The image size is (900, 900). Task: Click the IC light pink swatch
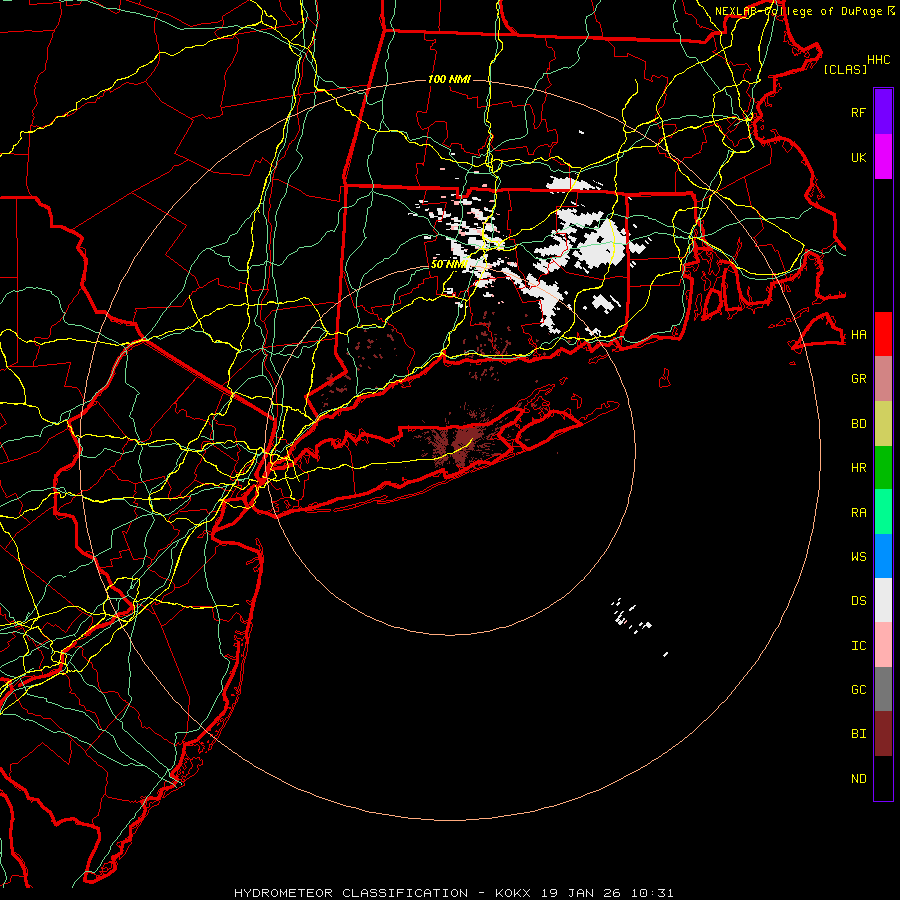[883, 645]
